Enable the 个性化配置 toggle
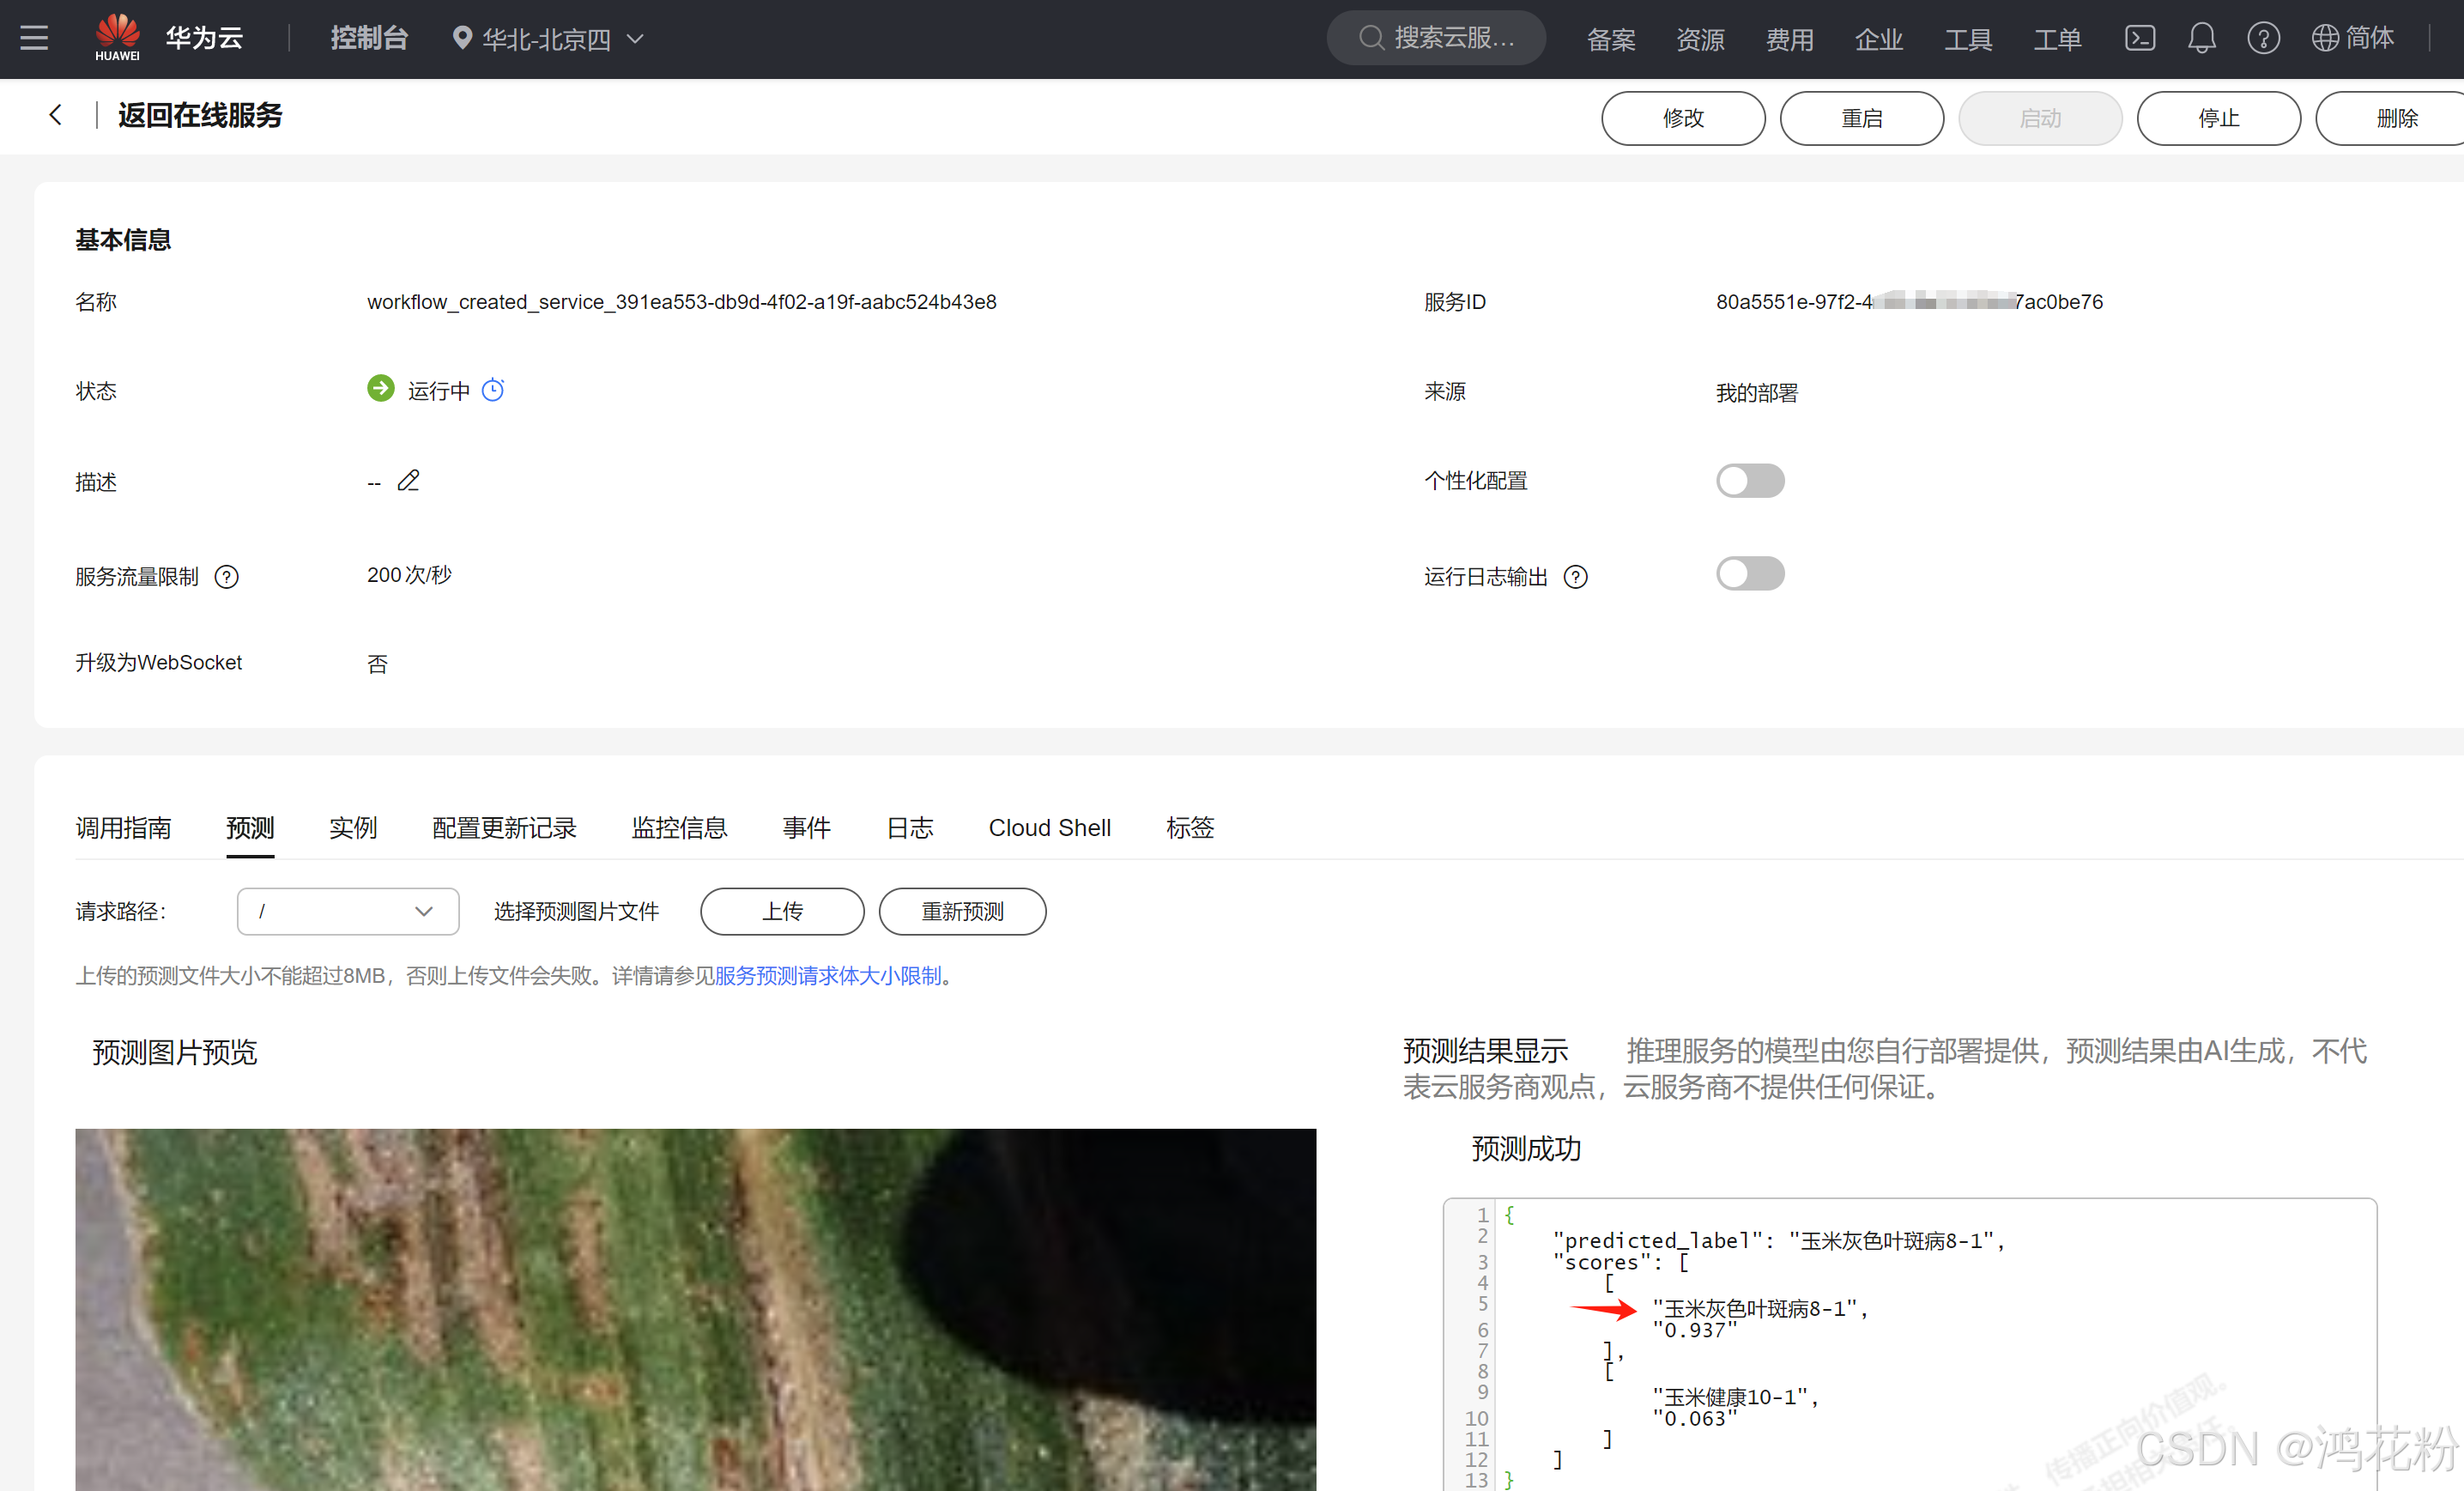2464x1491 pixels. click(1749, 481)
